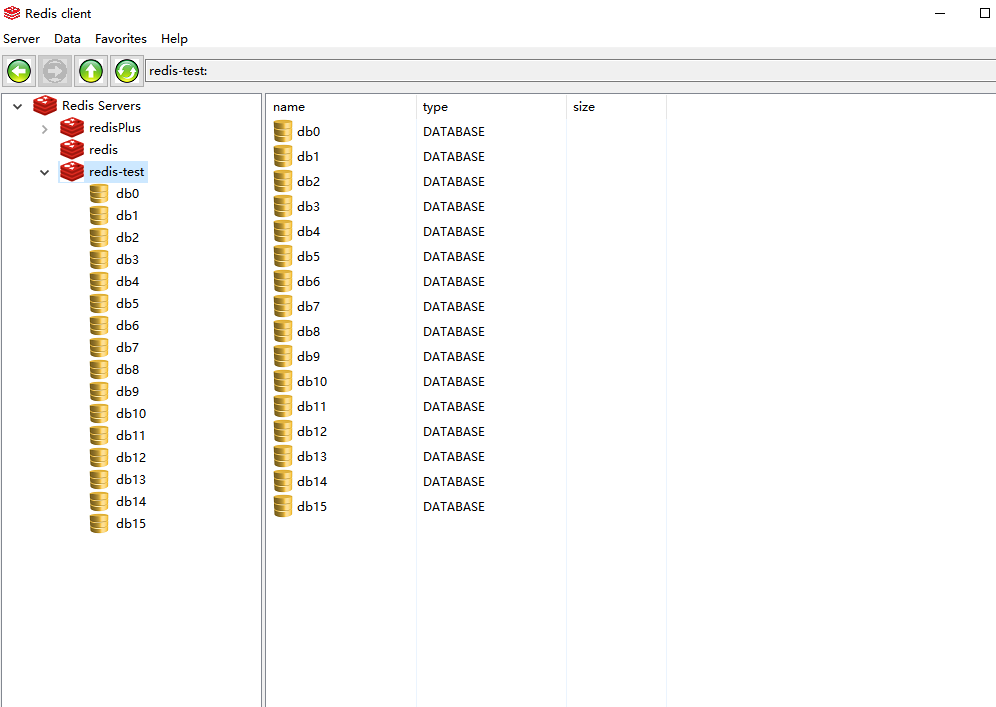Click the db7 database icon in list
This screenshot has height=707, width=996.
283,306
